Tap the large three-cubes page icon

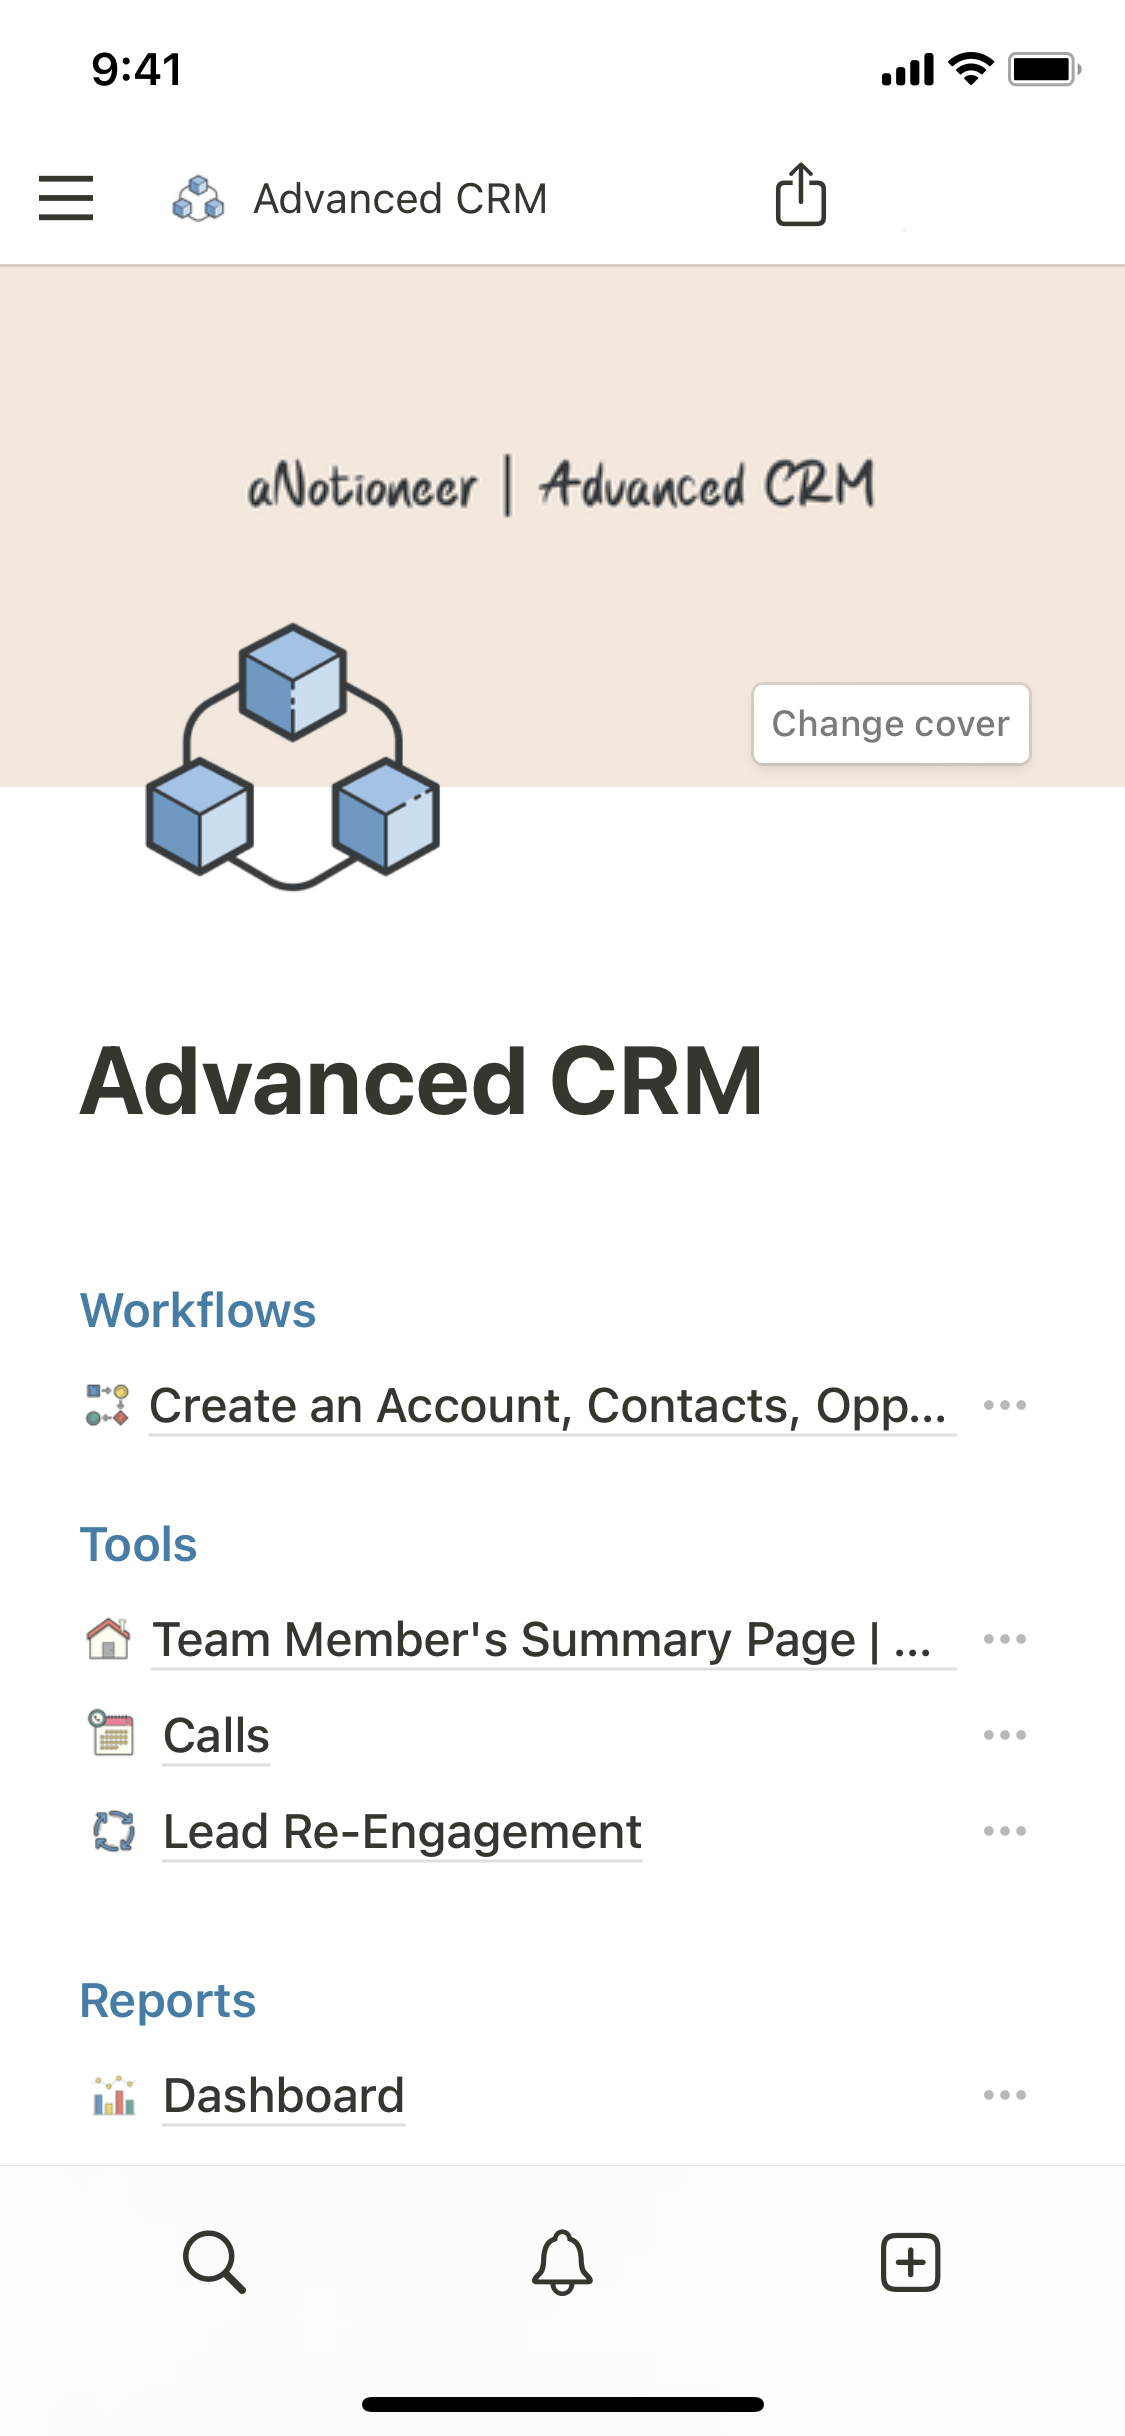click(292, 757)
